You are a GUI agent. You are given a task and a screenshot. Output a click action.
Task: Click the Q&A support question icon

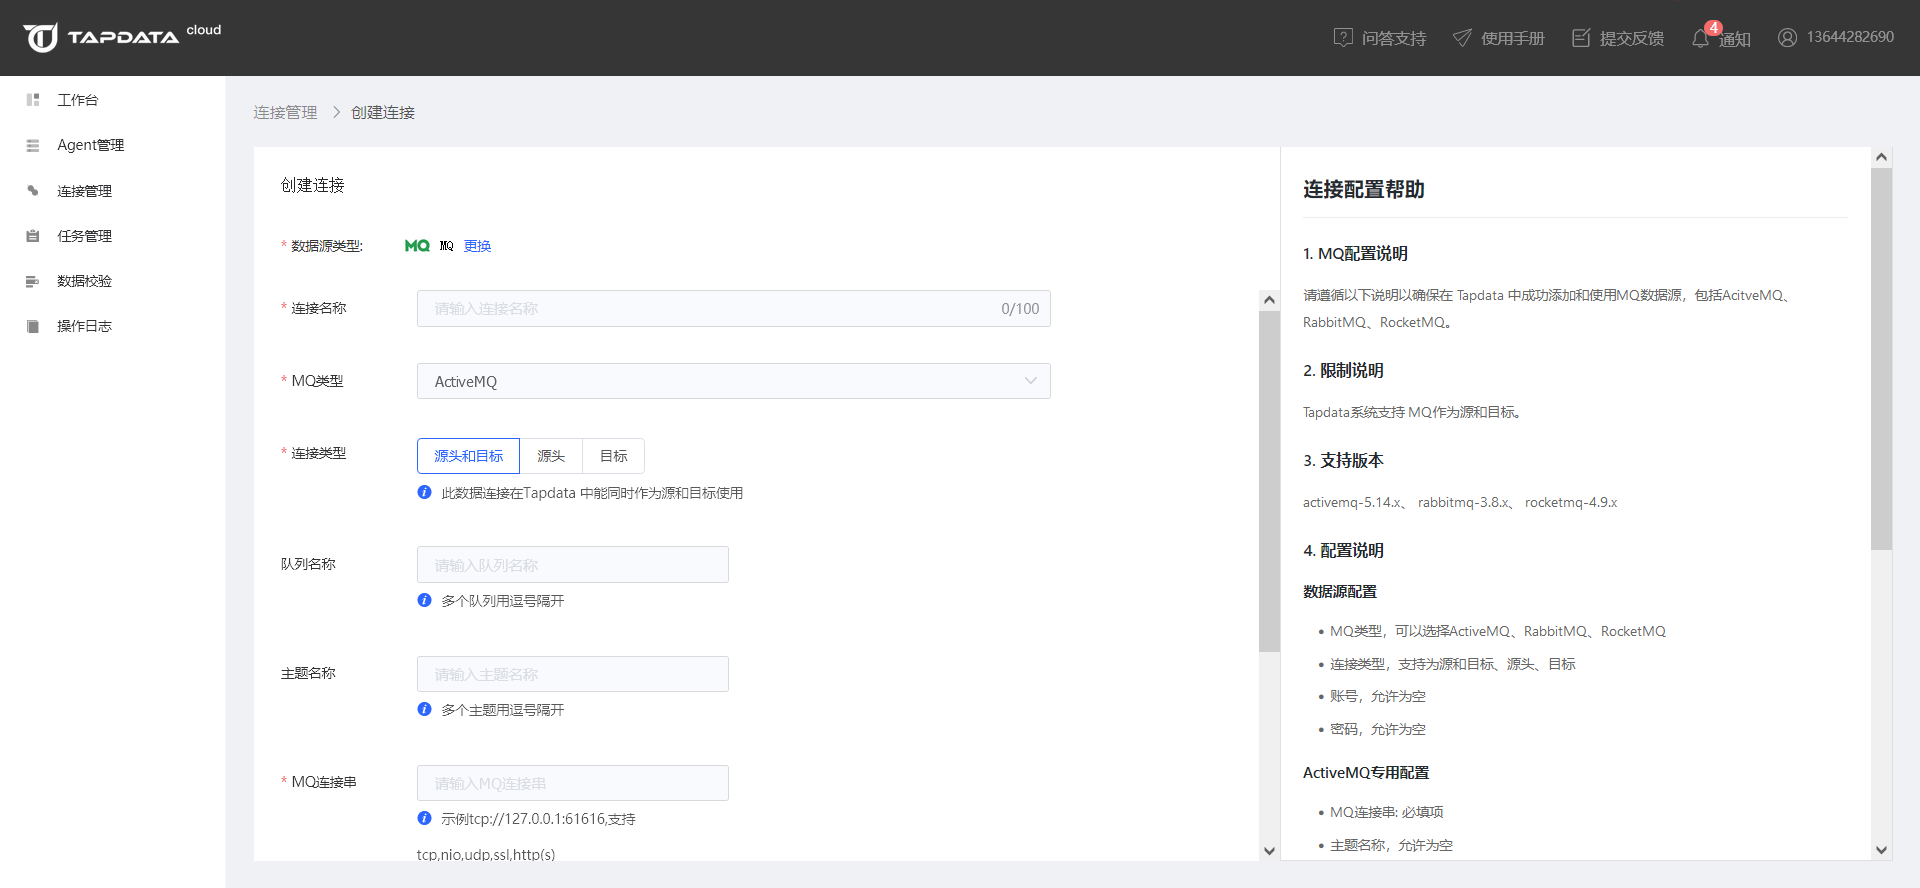1343,38
